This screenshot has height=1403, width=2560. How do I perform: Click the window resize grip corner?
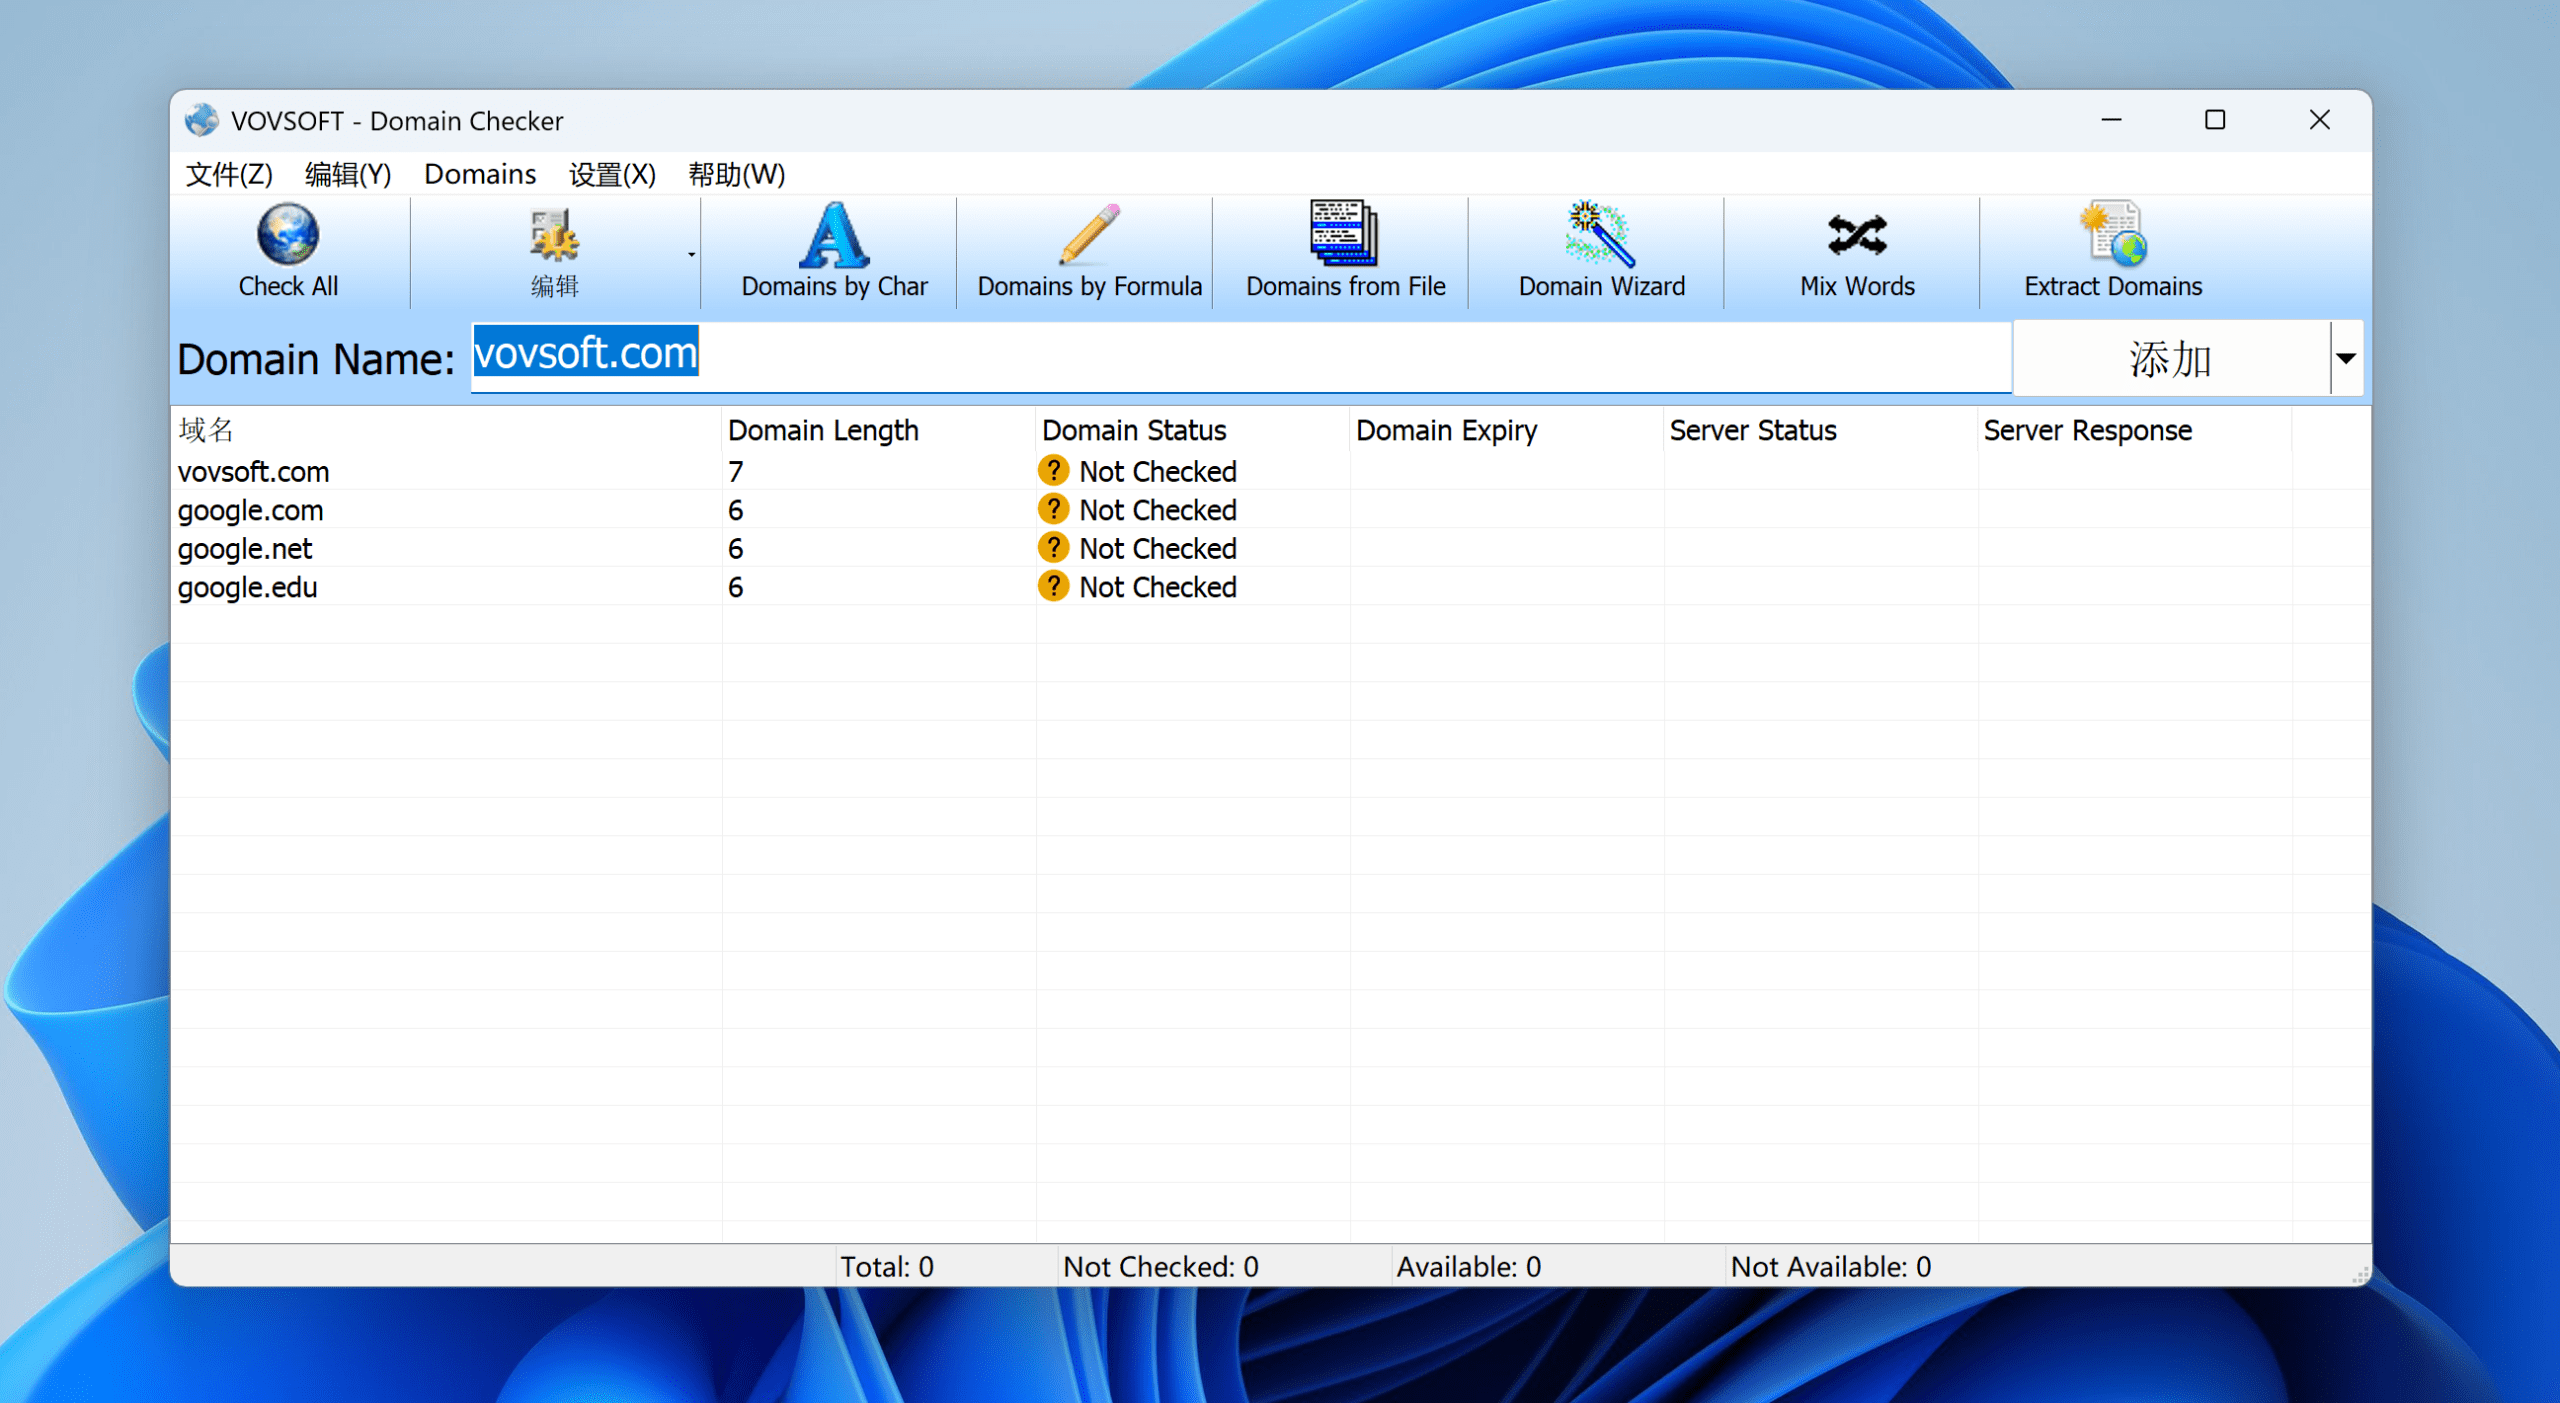[x=2360, y=1274]
